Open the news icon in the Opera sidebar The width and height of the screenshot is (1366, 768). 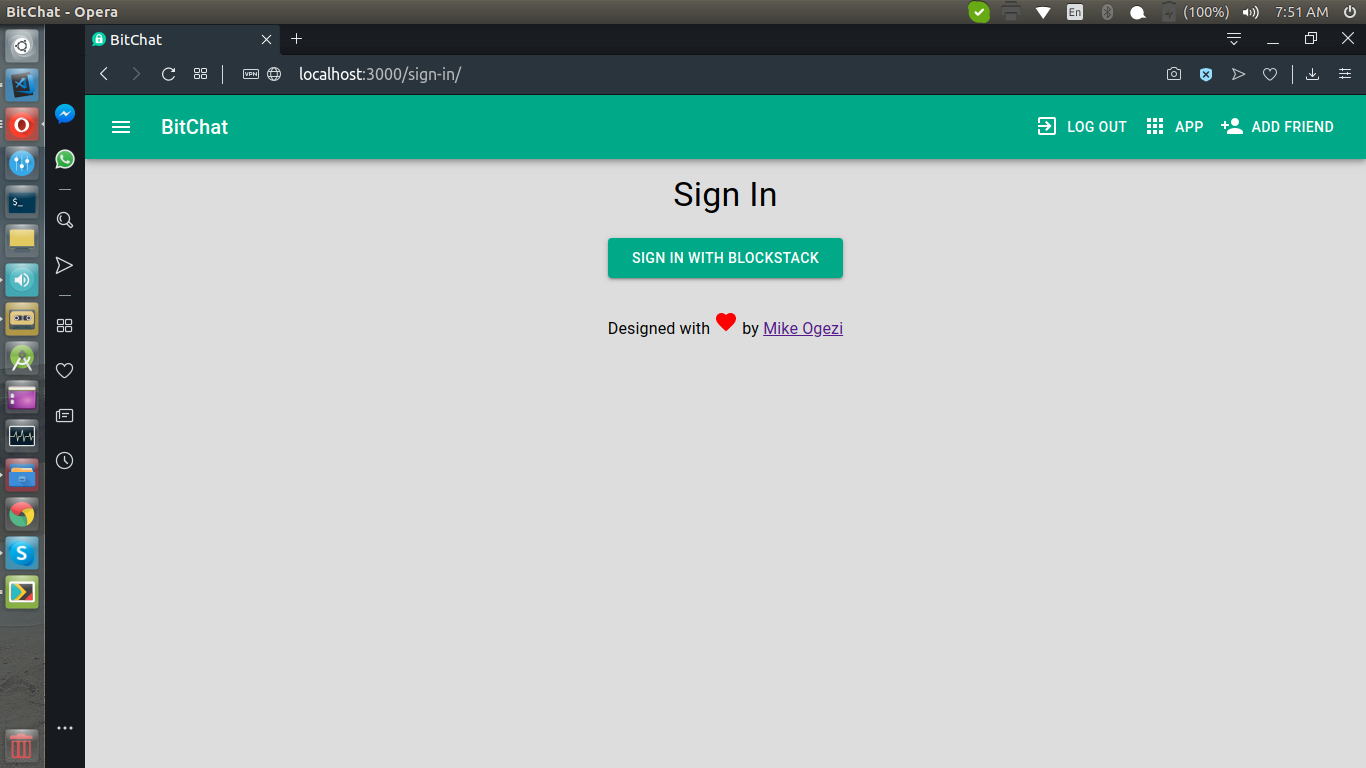[65, 415]
